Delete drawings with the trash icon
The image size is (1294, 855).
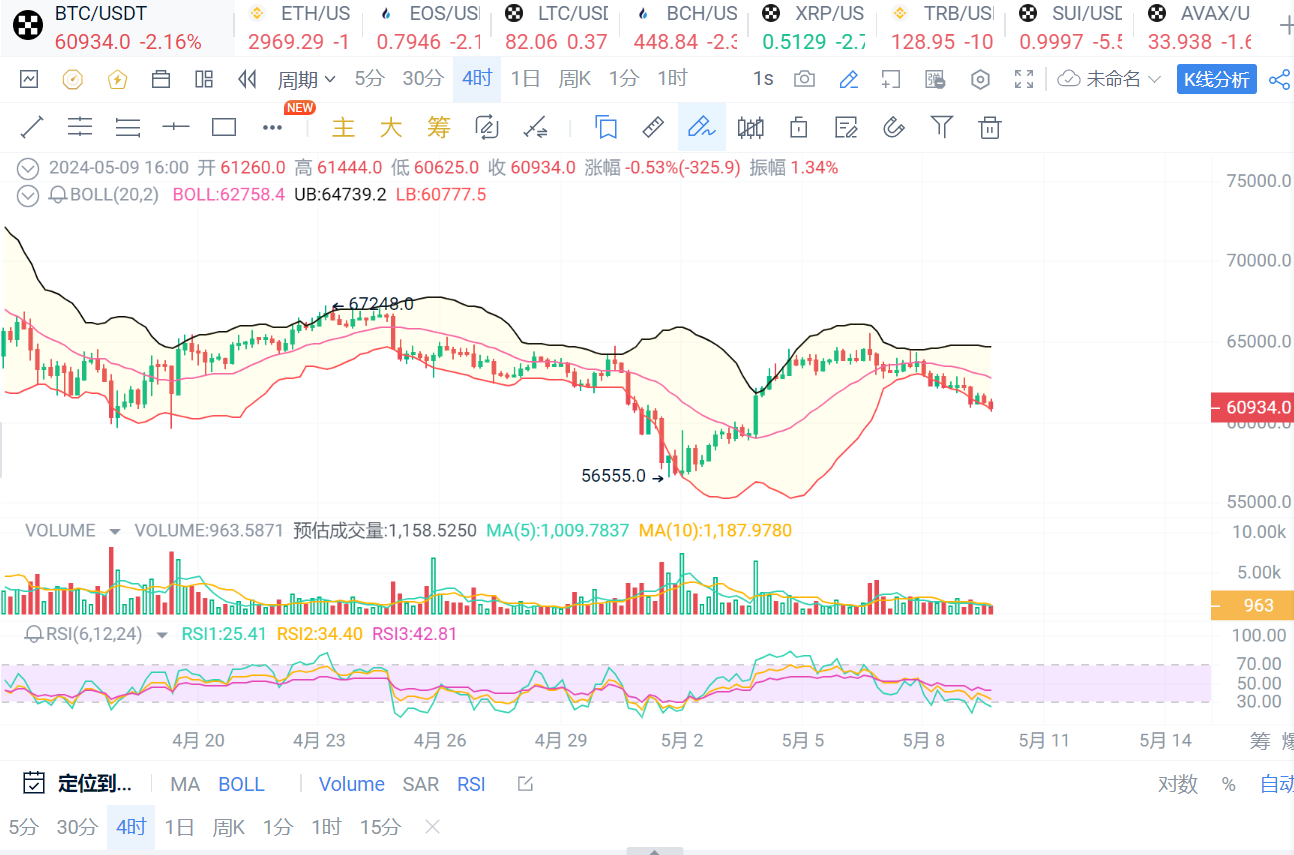989,127
